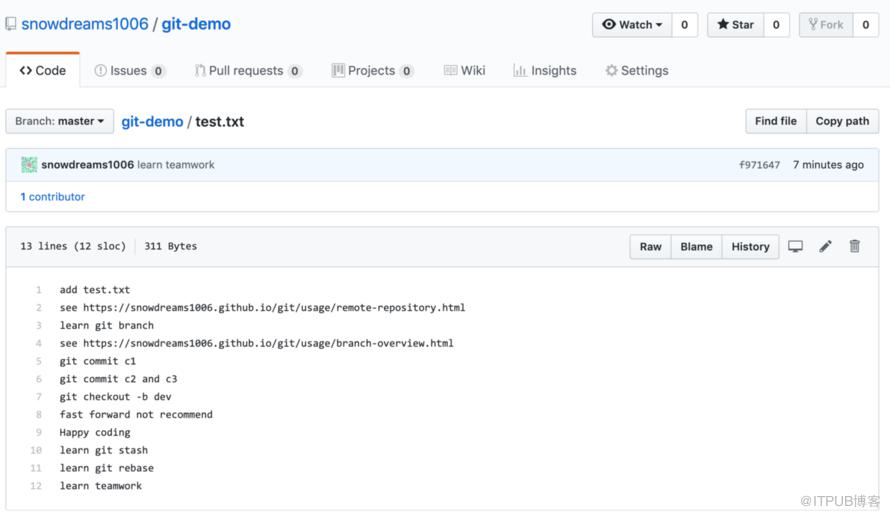Open forks count next to Fork
Screen dimensions: 890x516
(866, 24)
